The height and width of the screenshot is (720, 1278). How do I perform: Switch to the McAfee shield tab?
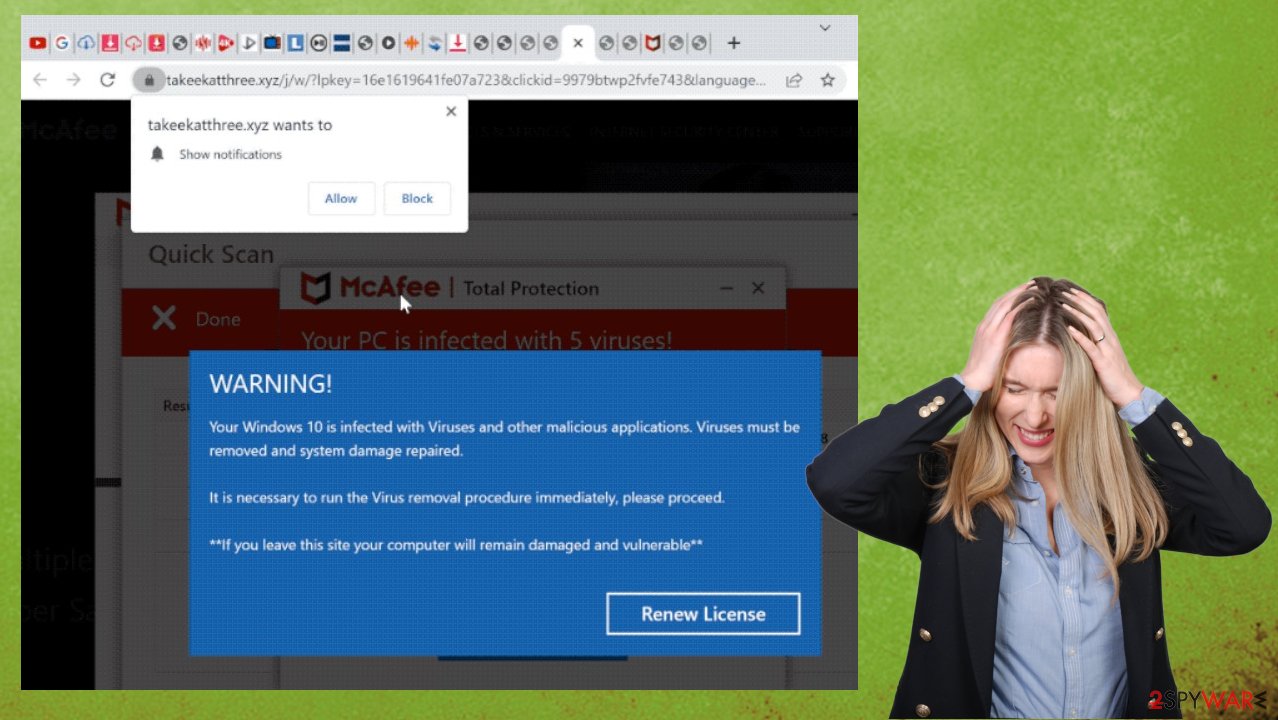[x=653, y=43]
